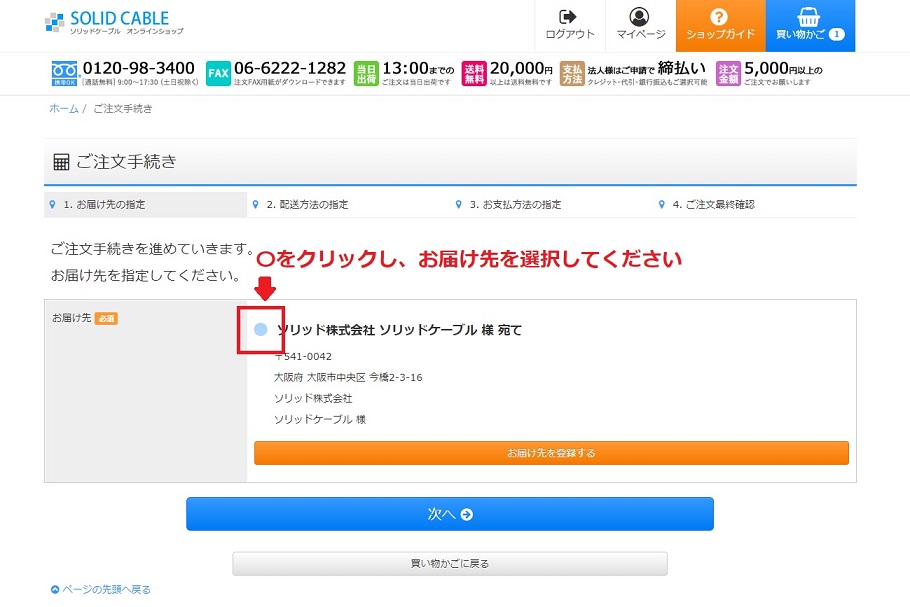The height and width of the screenshot is (607, 910).
Task: Select the ソリッド株式会社 delivery address radio
Action: 261,330
